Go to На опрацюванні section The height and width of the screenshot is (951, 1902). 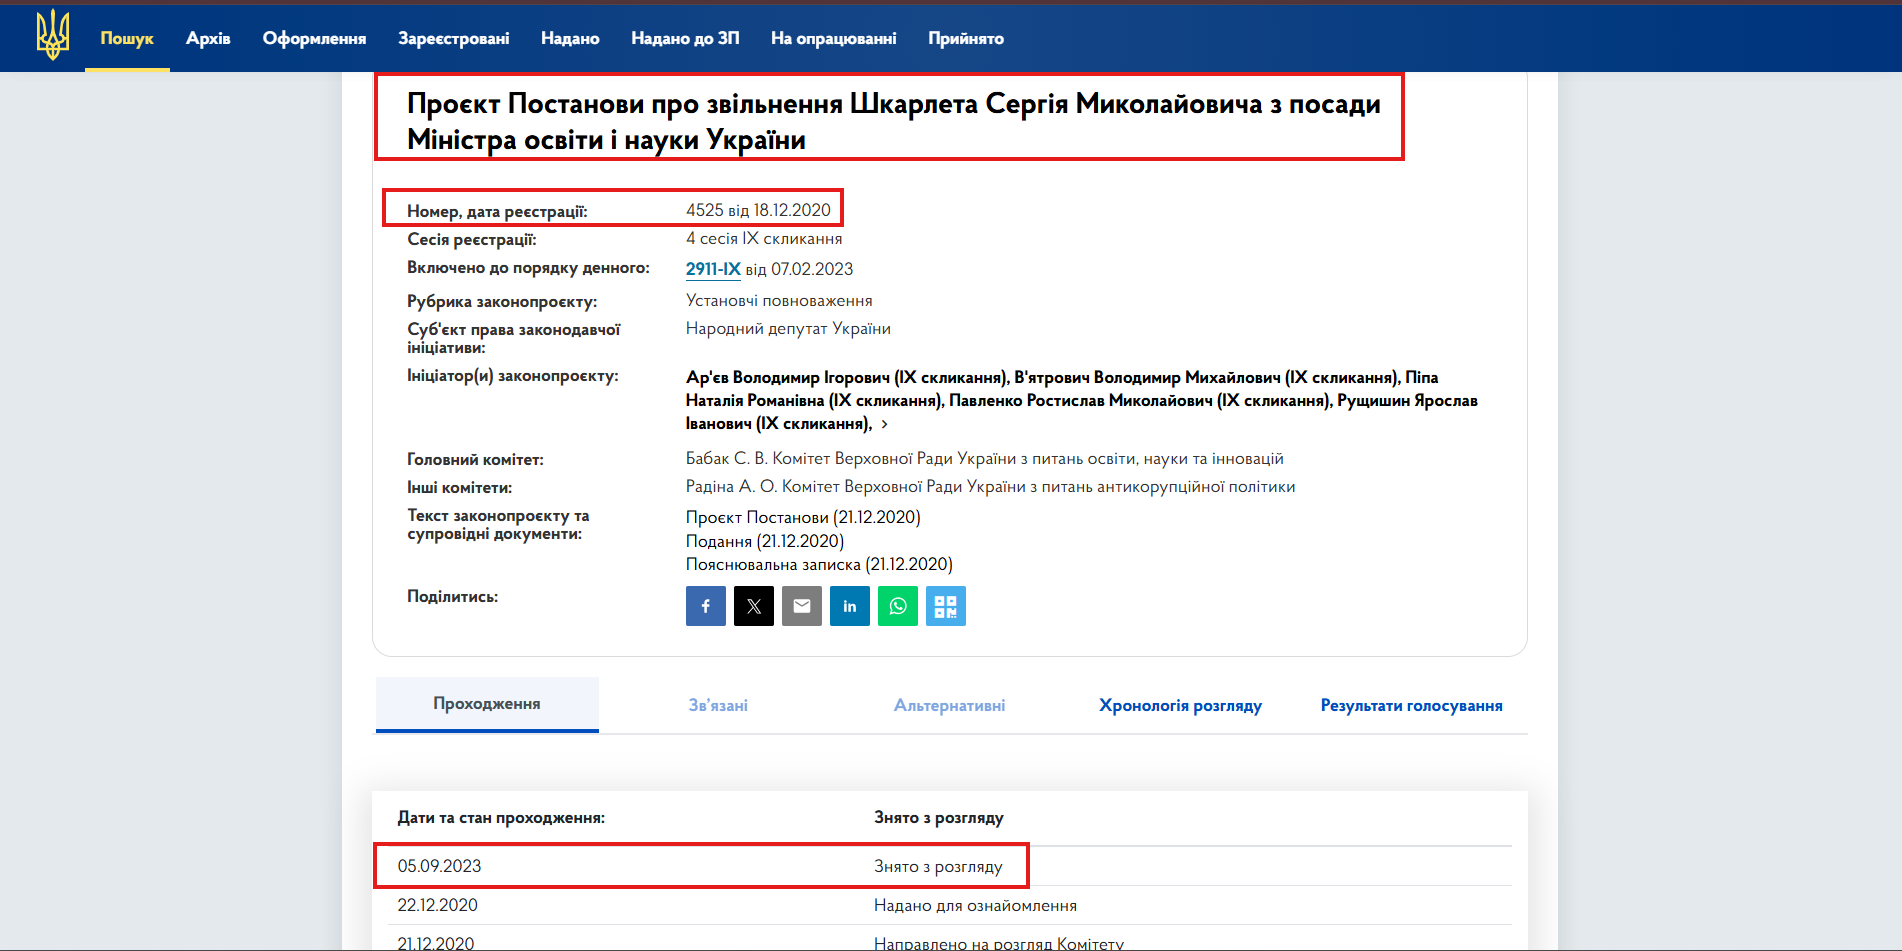pyautogui.click(x=833, y=38)
